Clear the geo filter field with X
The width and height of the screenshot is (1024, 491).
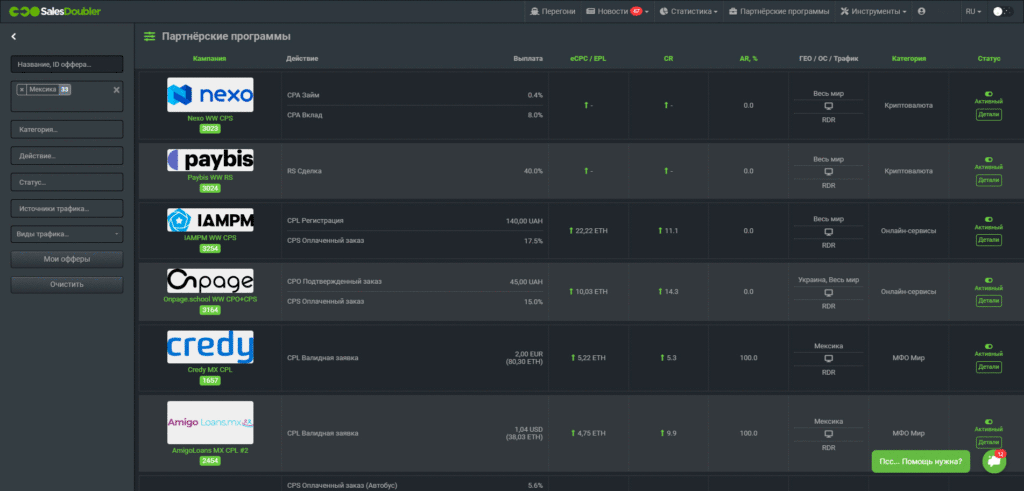(x=116, y=90)
